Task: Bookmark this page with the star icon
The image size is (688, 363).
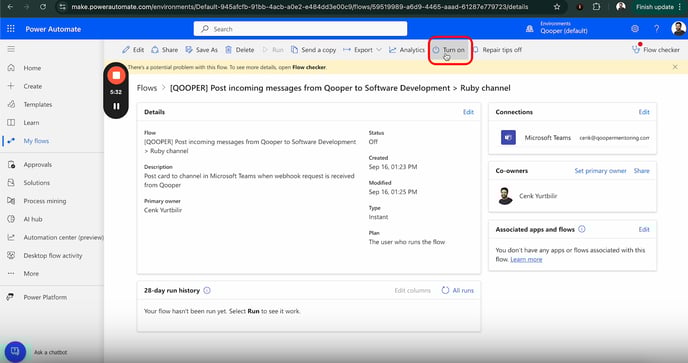Action: [x=557, y=7]
